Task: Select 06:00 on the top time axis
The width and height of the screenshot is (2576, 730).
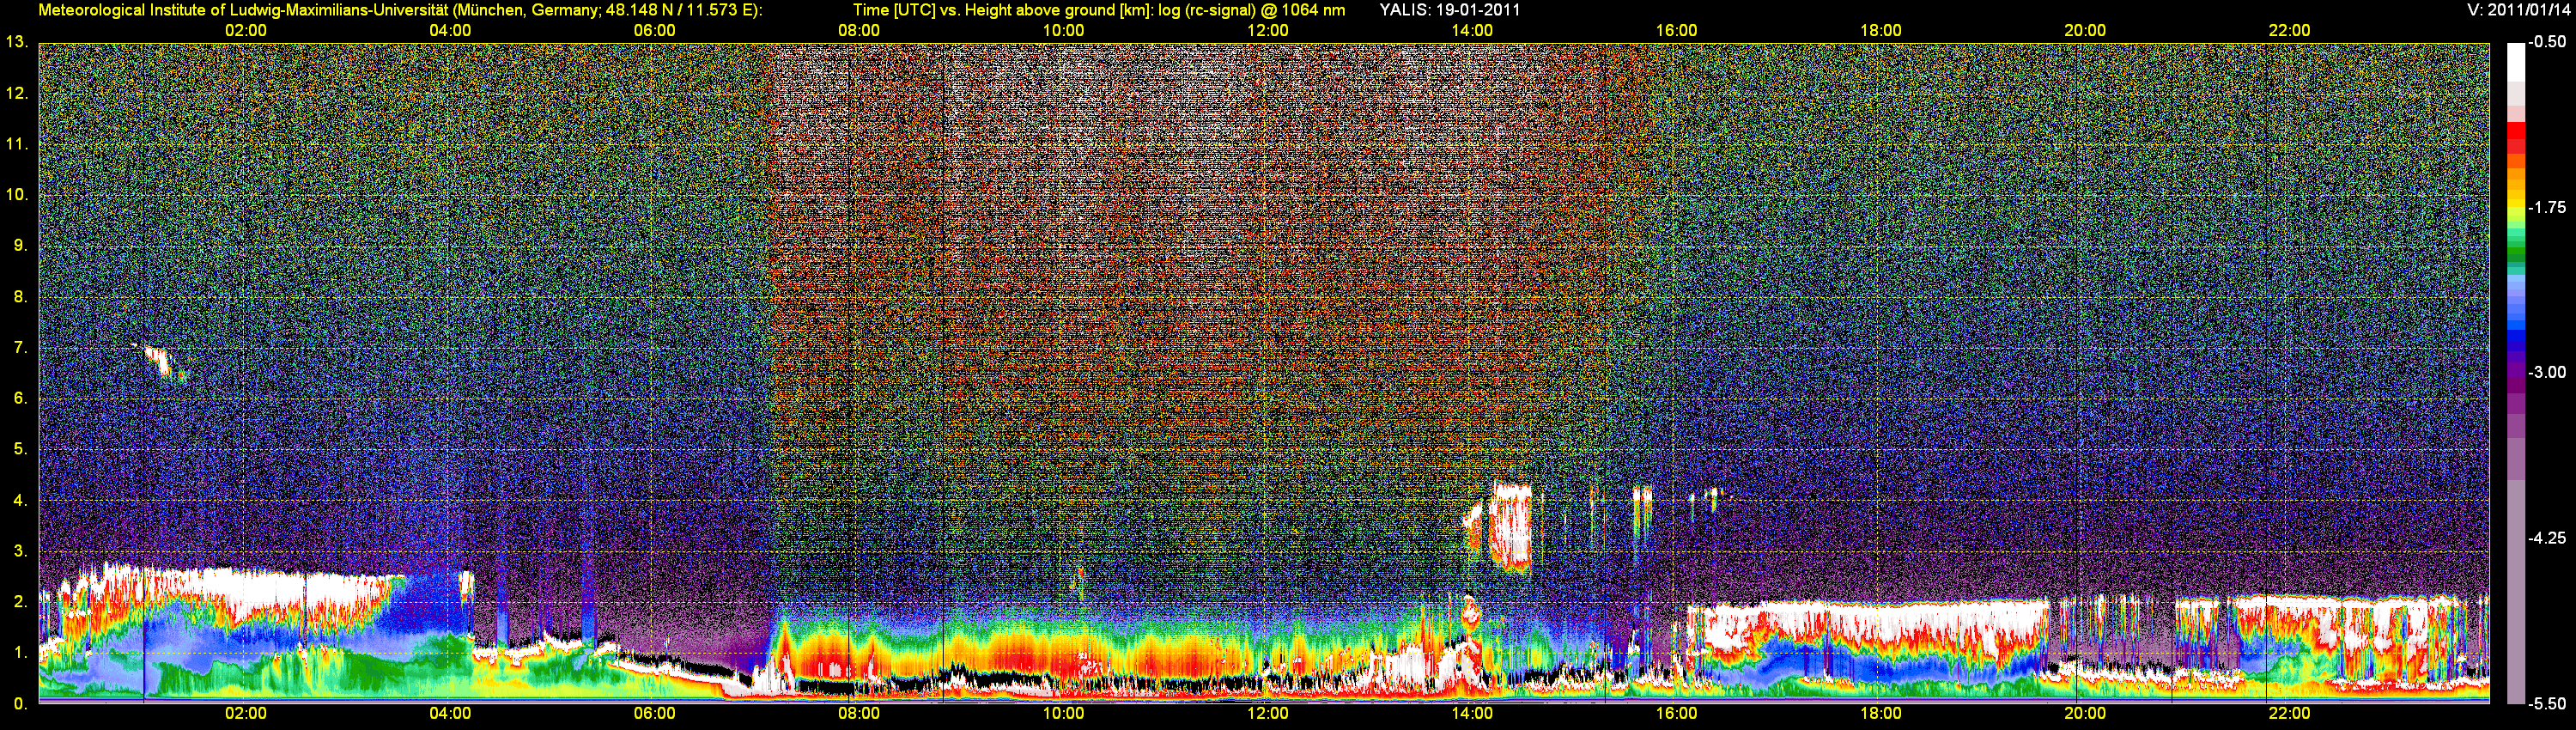Action: click(655, 31)
